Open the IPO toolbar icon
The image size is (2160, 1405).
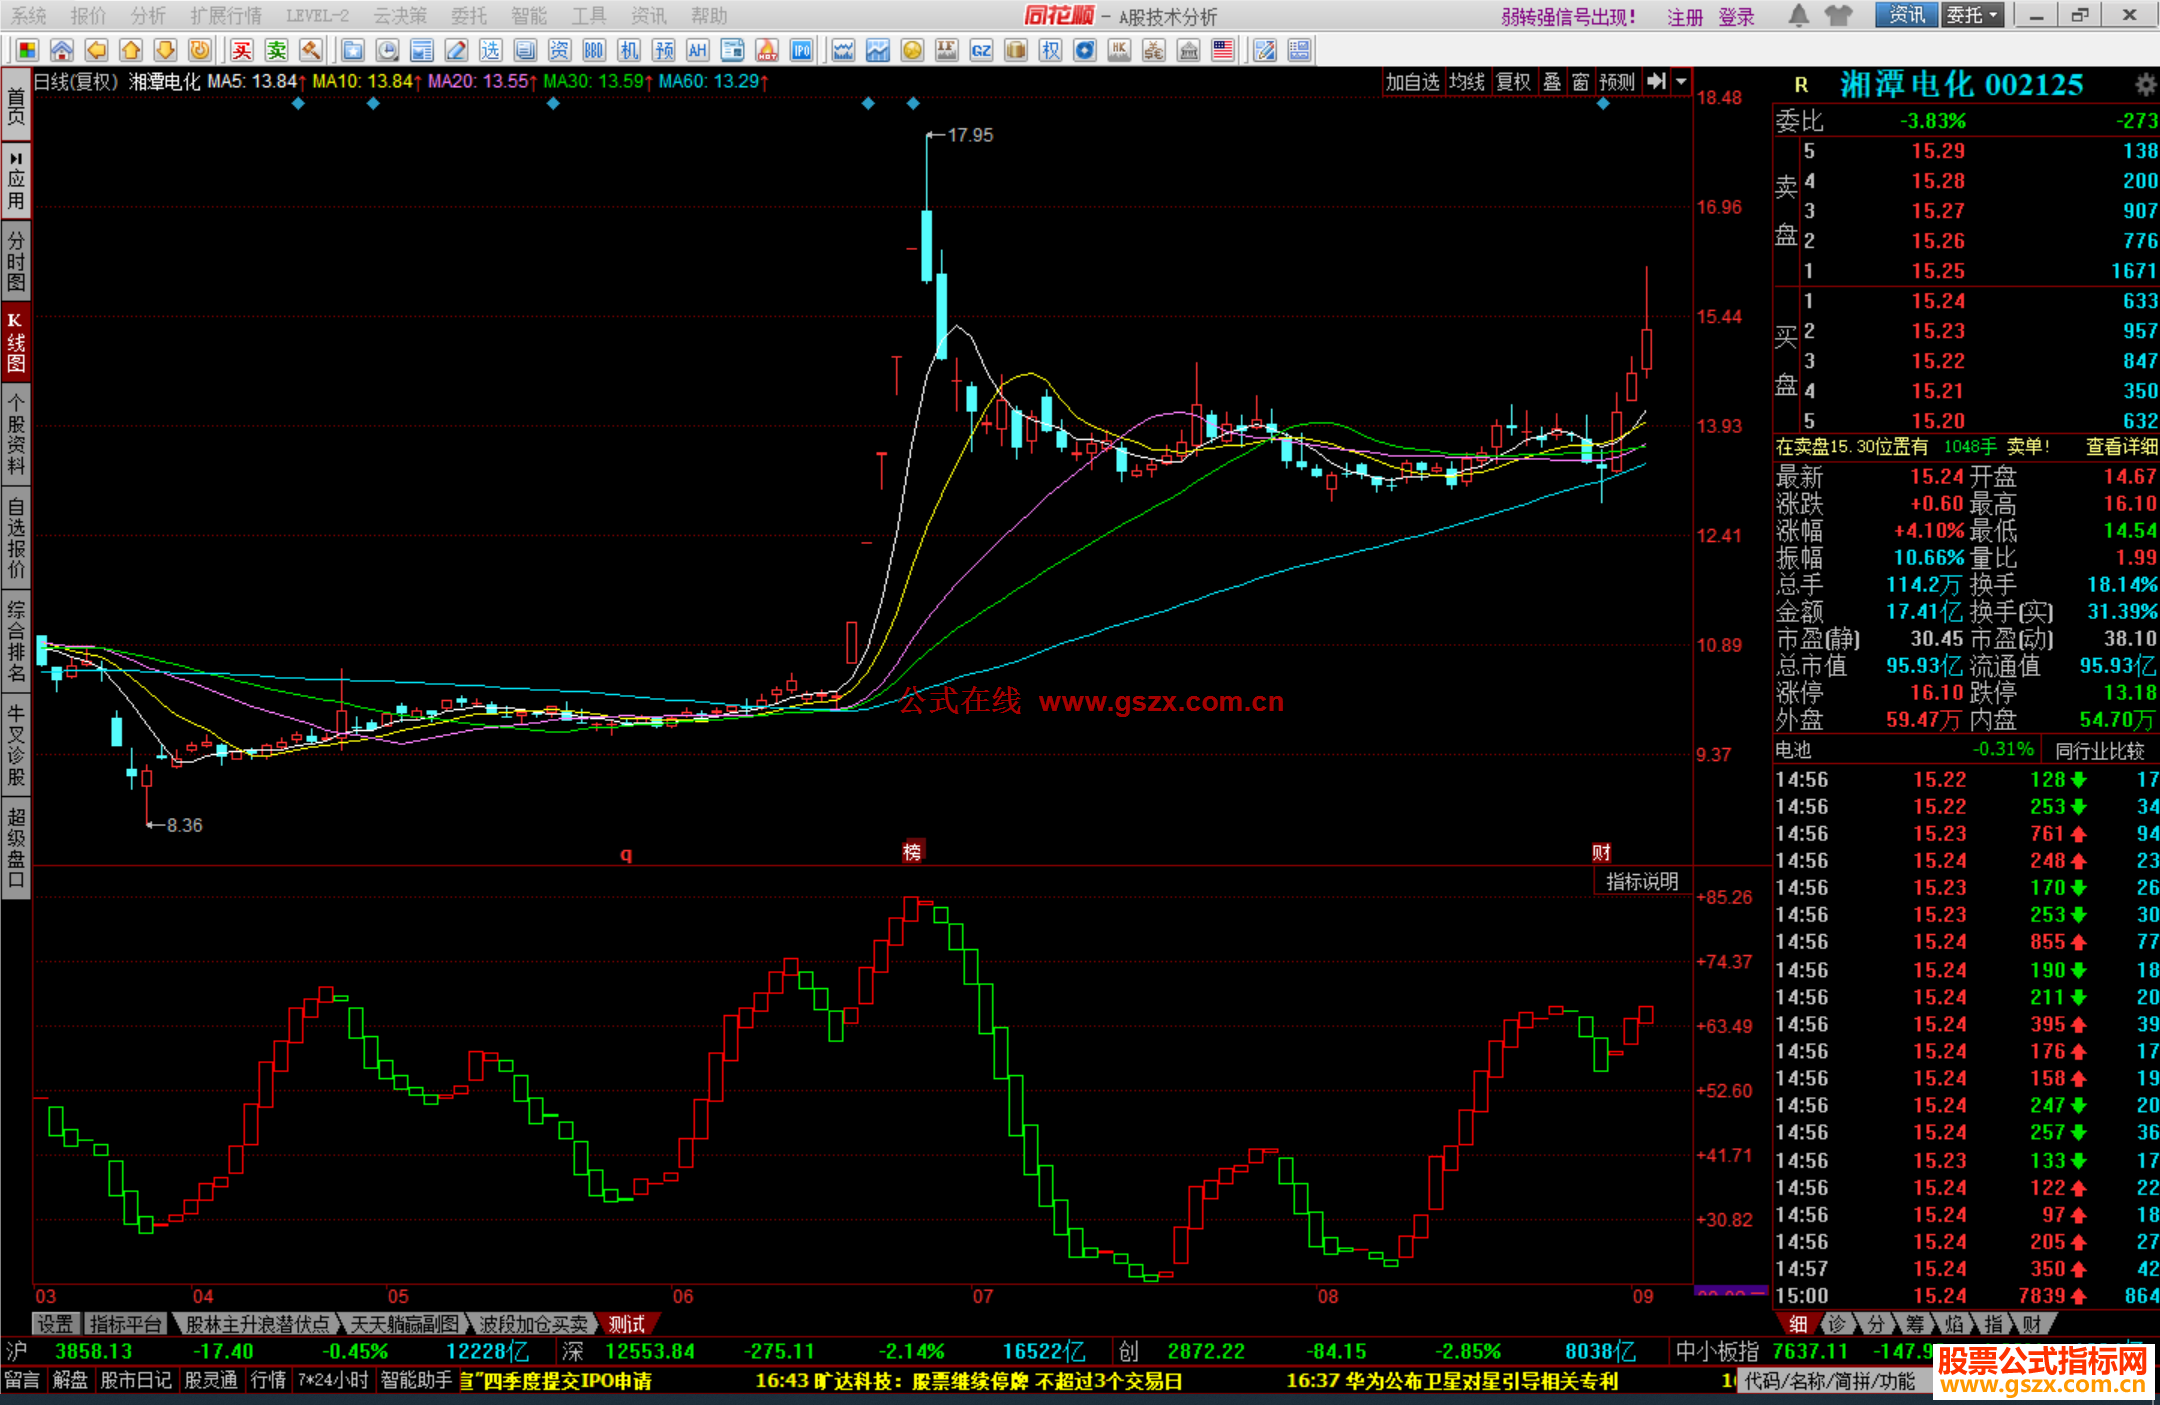pyautogui.click(x=802, y=50)
